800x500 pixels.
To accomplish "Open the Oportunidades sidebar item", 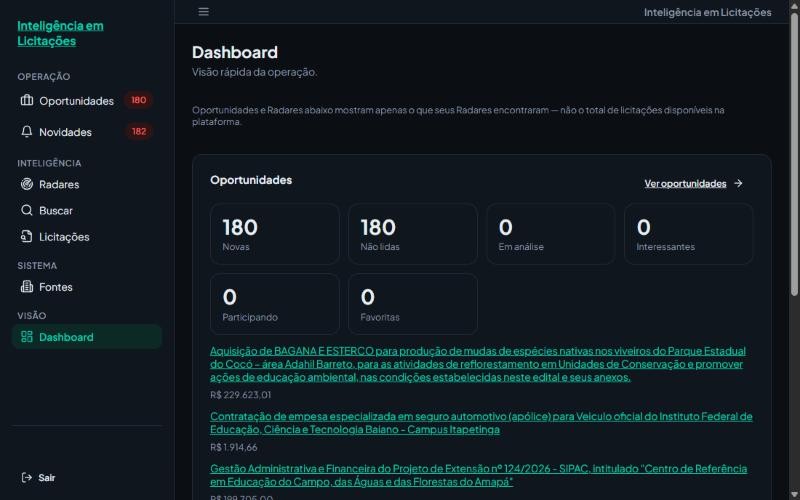I will (x=87, y=101).
